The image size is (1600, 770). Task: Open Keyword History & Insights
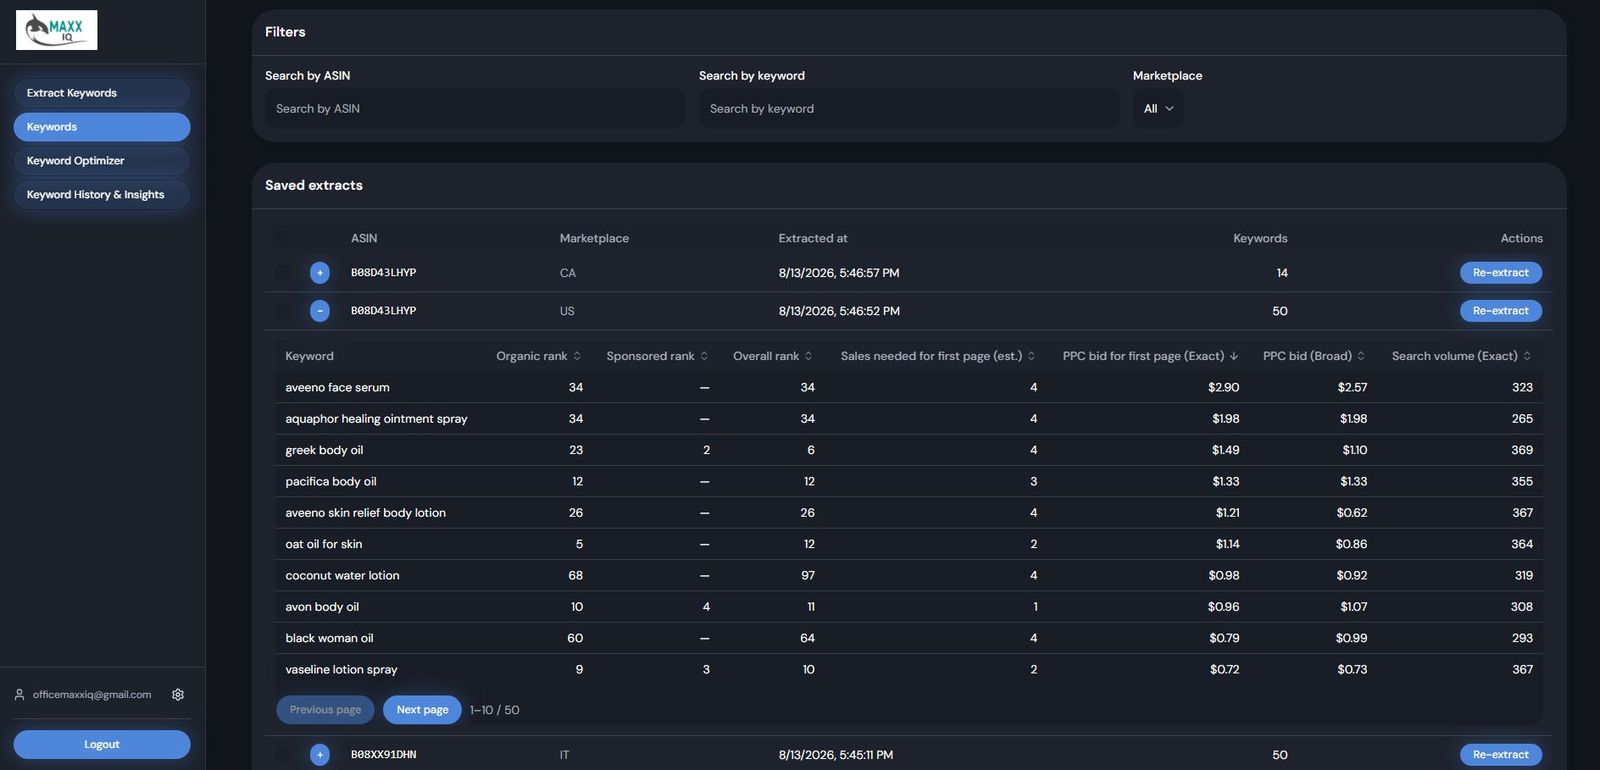tap(102, 195)
